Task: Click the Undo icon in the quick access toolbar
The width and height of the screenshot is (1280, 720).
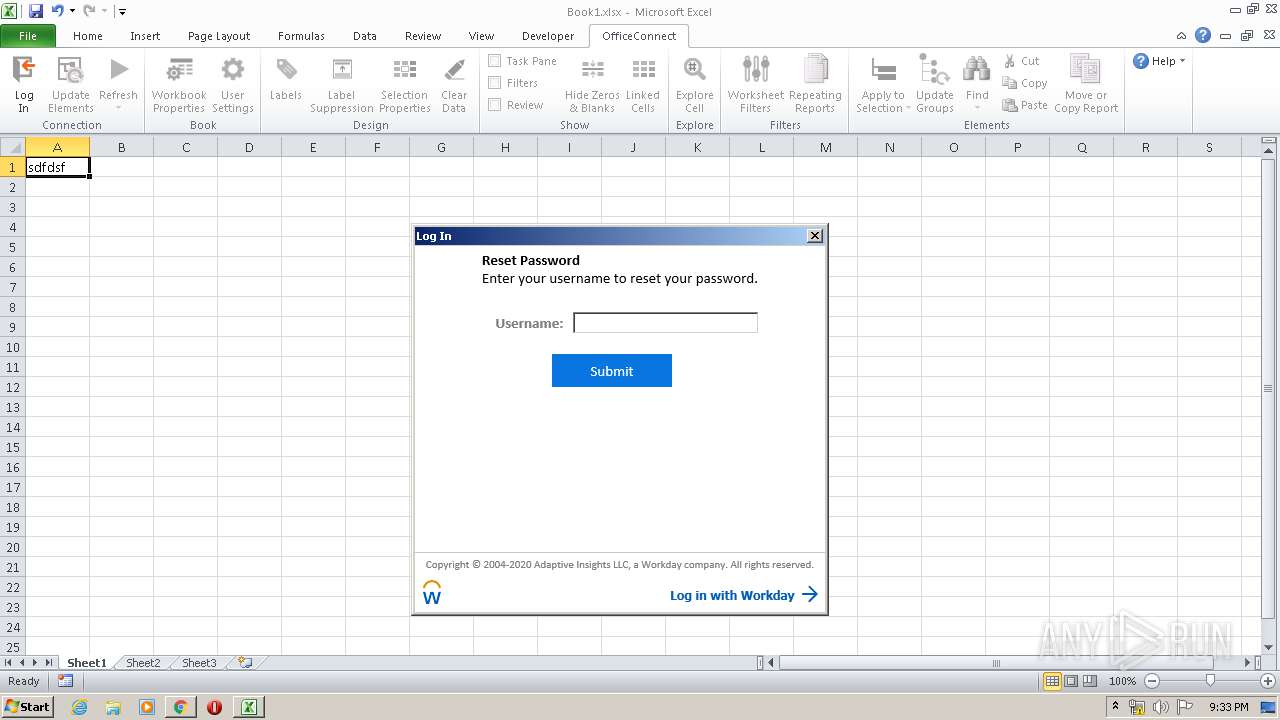Action: tap(57, 11)
